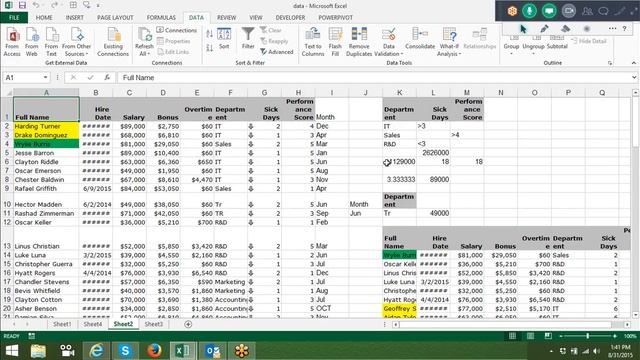
Task: Click zoom in plus button
Action: click(x=615, y=336)
